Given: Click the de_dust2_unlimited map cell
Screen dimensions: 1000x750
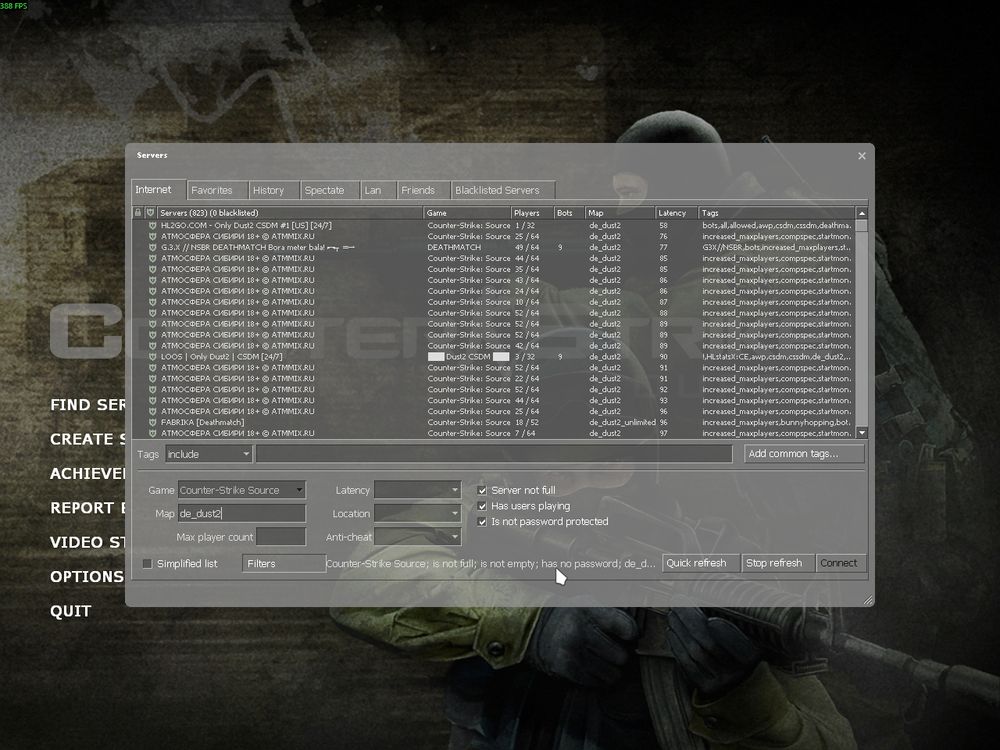Looking at the screenshot, I should 622,422.
